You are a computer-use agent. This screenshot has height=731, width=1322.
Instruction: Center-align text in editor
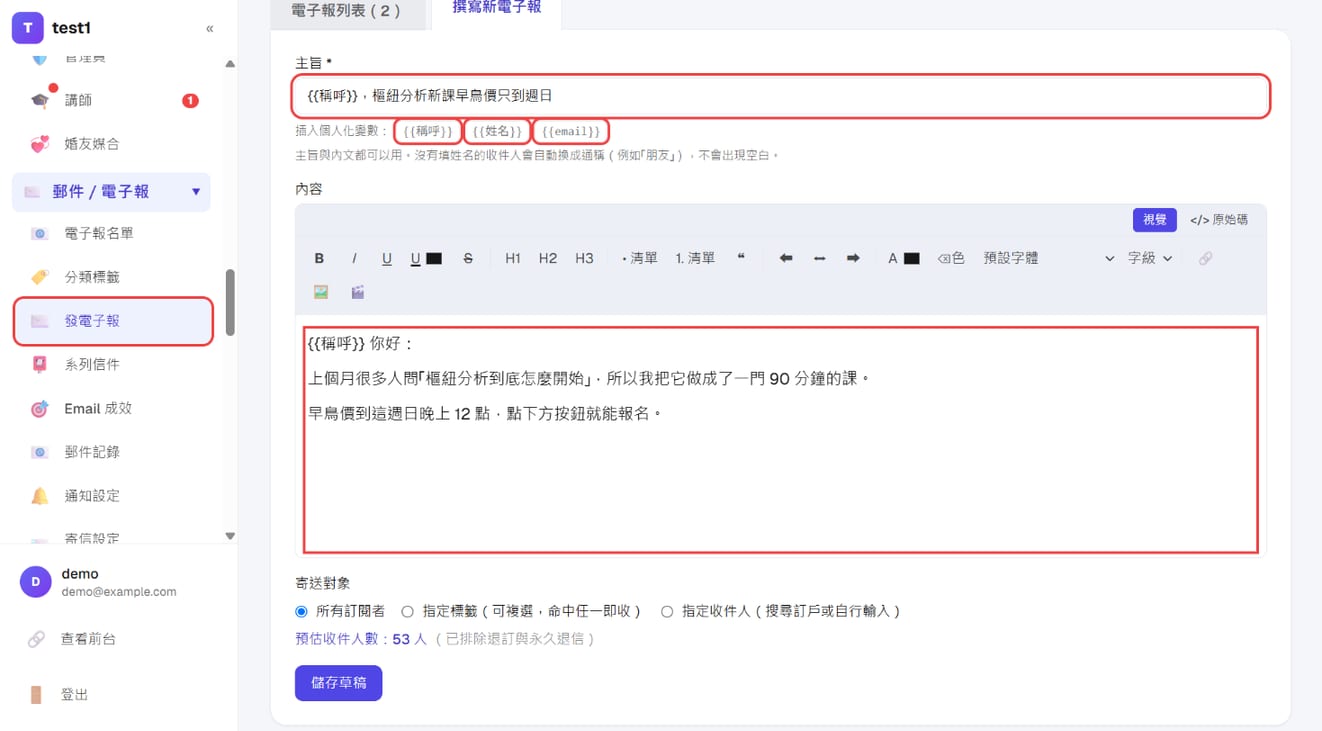pos(819,258)
